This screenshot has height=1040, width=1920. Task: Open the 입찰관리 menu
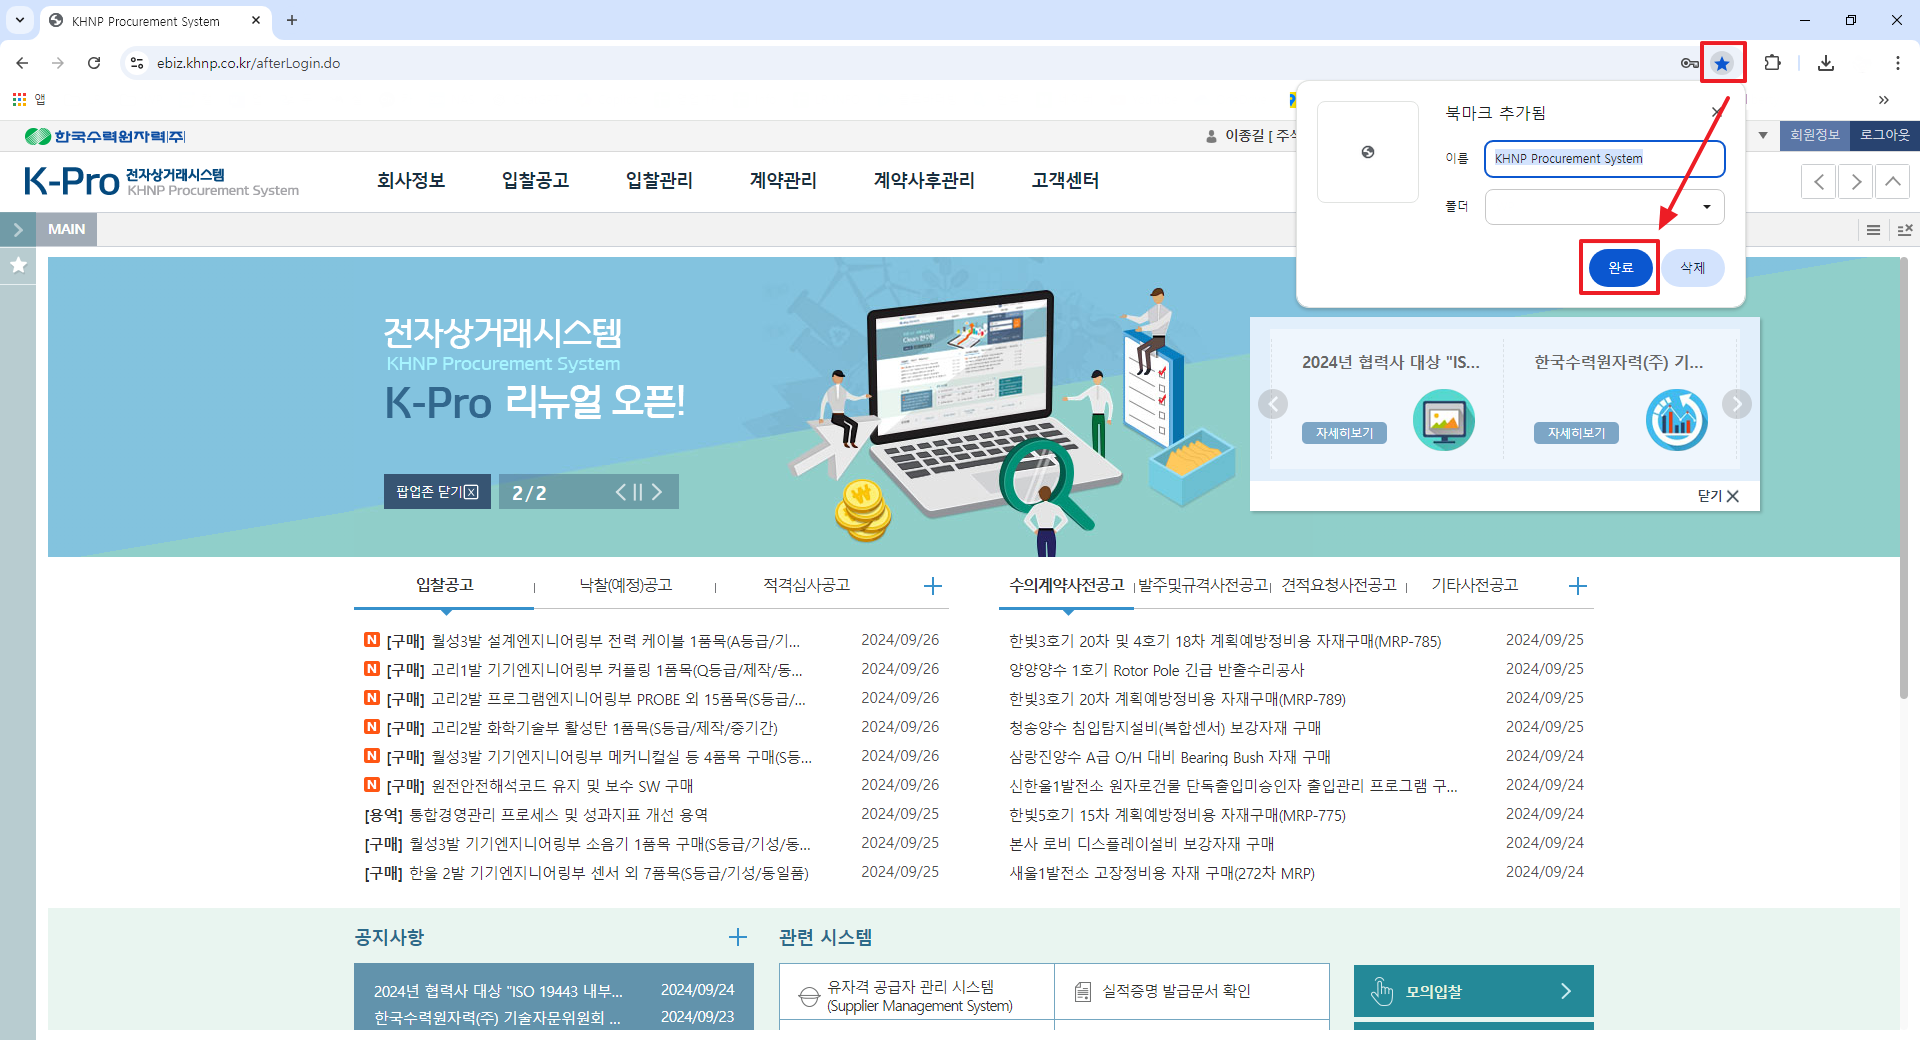659,180
